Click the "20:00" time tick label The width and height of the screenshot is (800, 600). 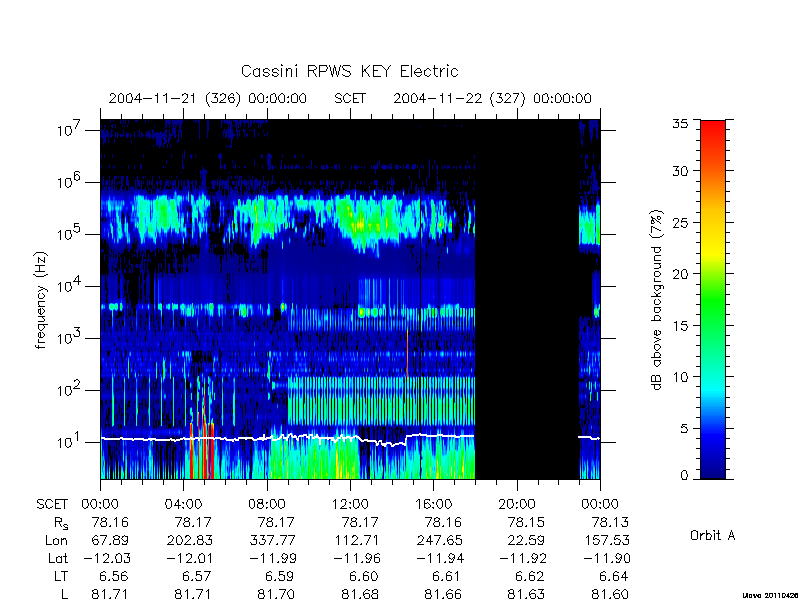coord(517,505)
